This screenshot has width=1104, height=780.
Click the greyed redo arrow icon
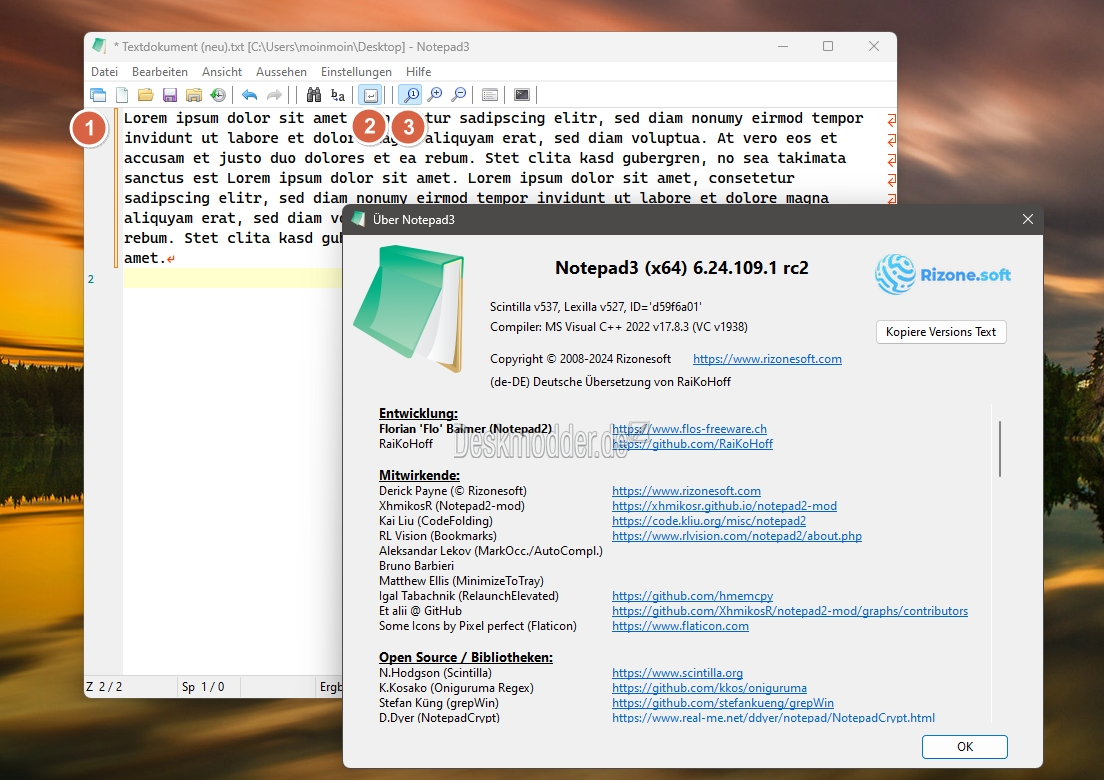coord(274,94)
